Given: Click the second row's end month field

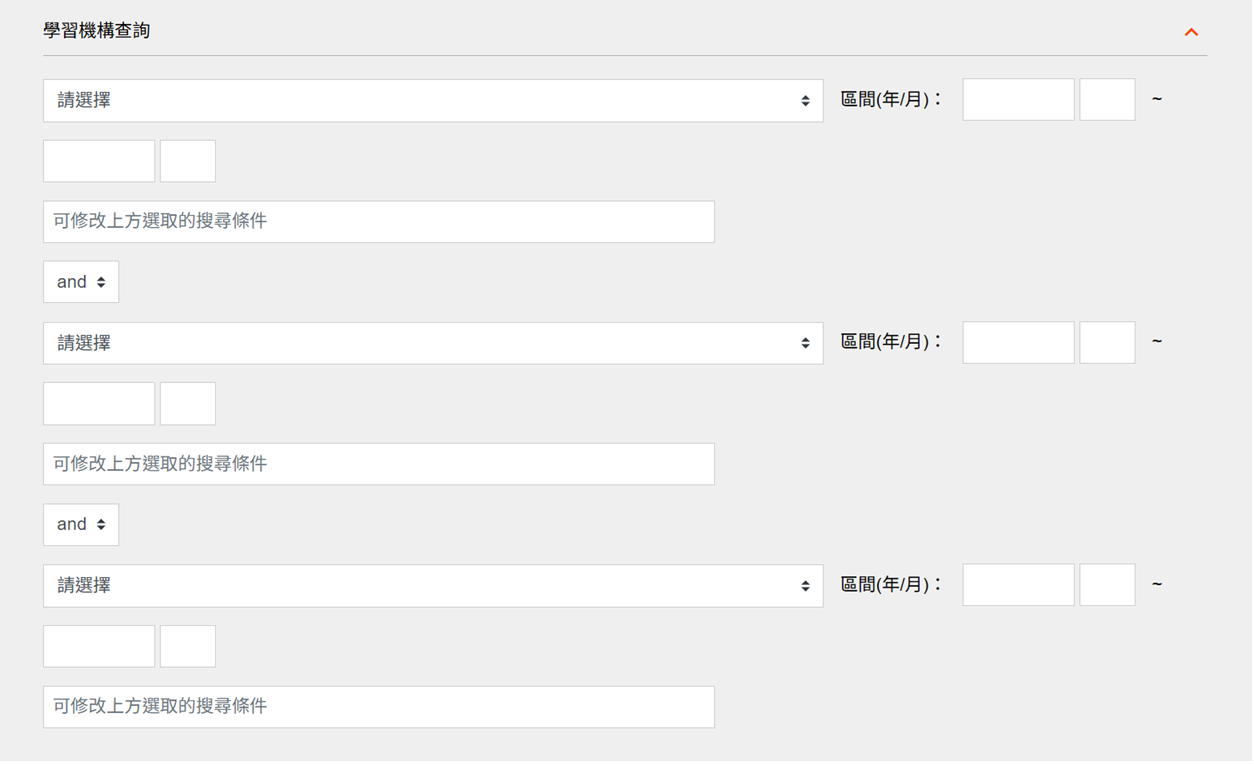Looking at the screenshot, I should click(188, 404).
